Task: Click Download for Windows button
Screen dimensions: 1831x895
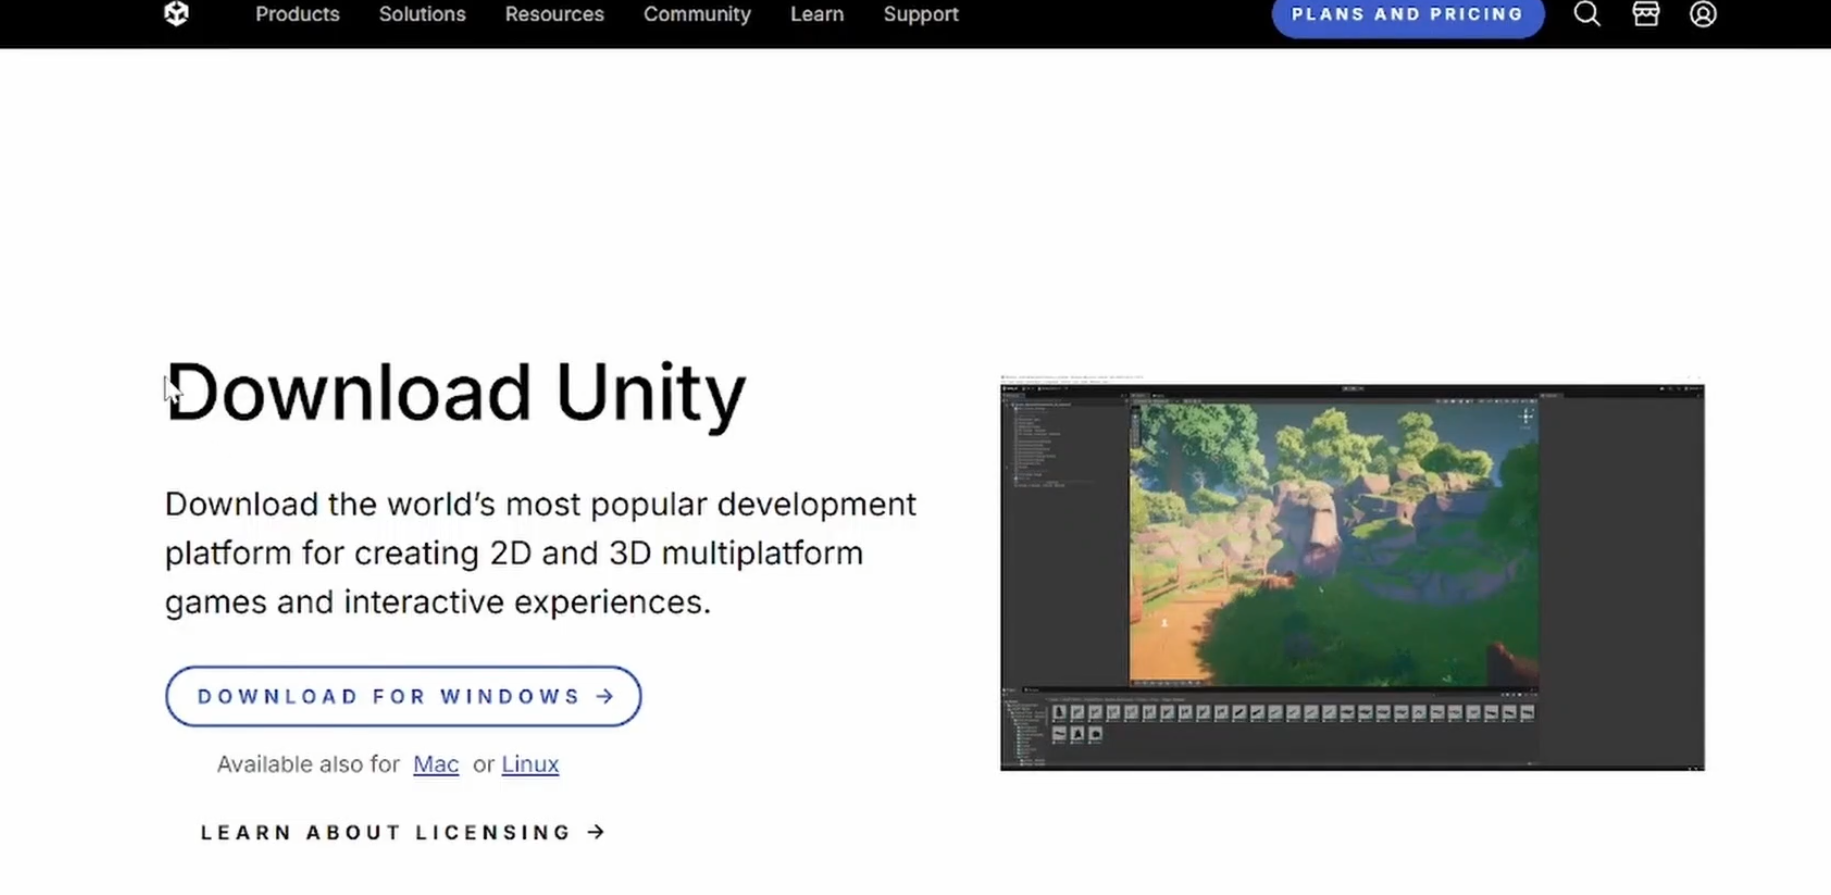Action: click(403, 696)
